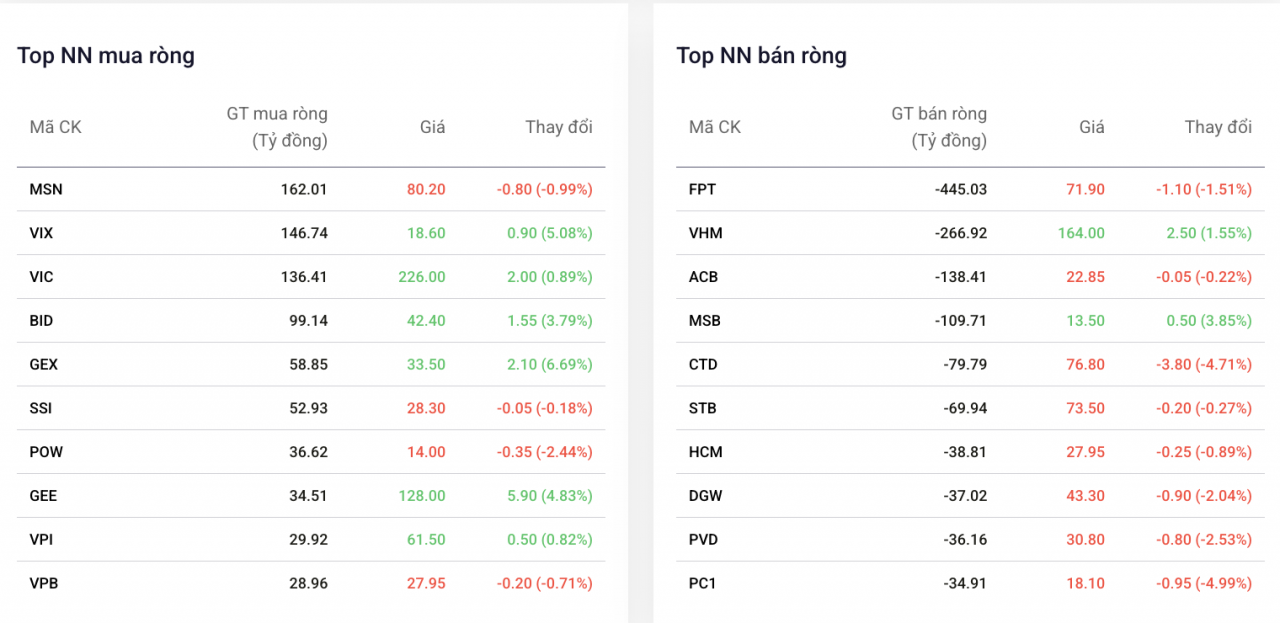Screen dimensions: 1280x623
Task: Click the net buy value 28.96
Action: click(308, 583)
